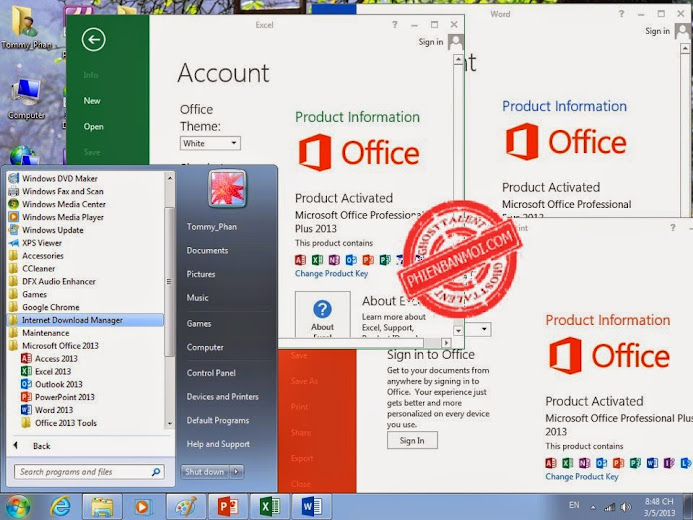
Task: Click Excel icon in Excel's product contents row
Action: tap(317, 260)
